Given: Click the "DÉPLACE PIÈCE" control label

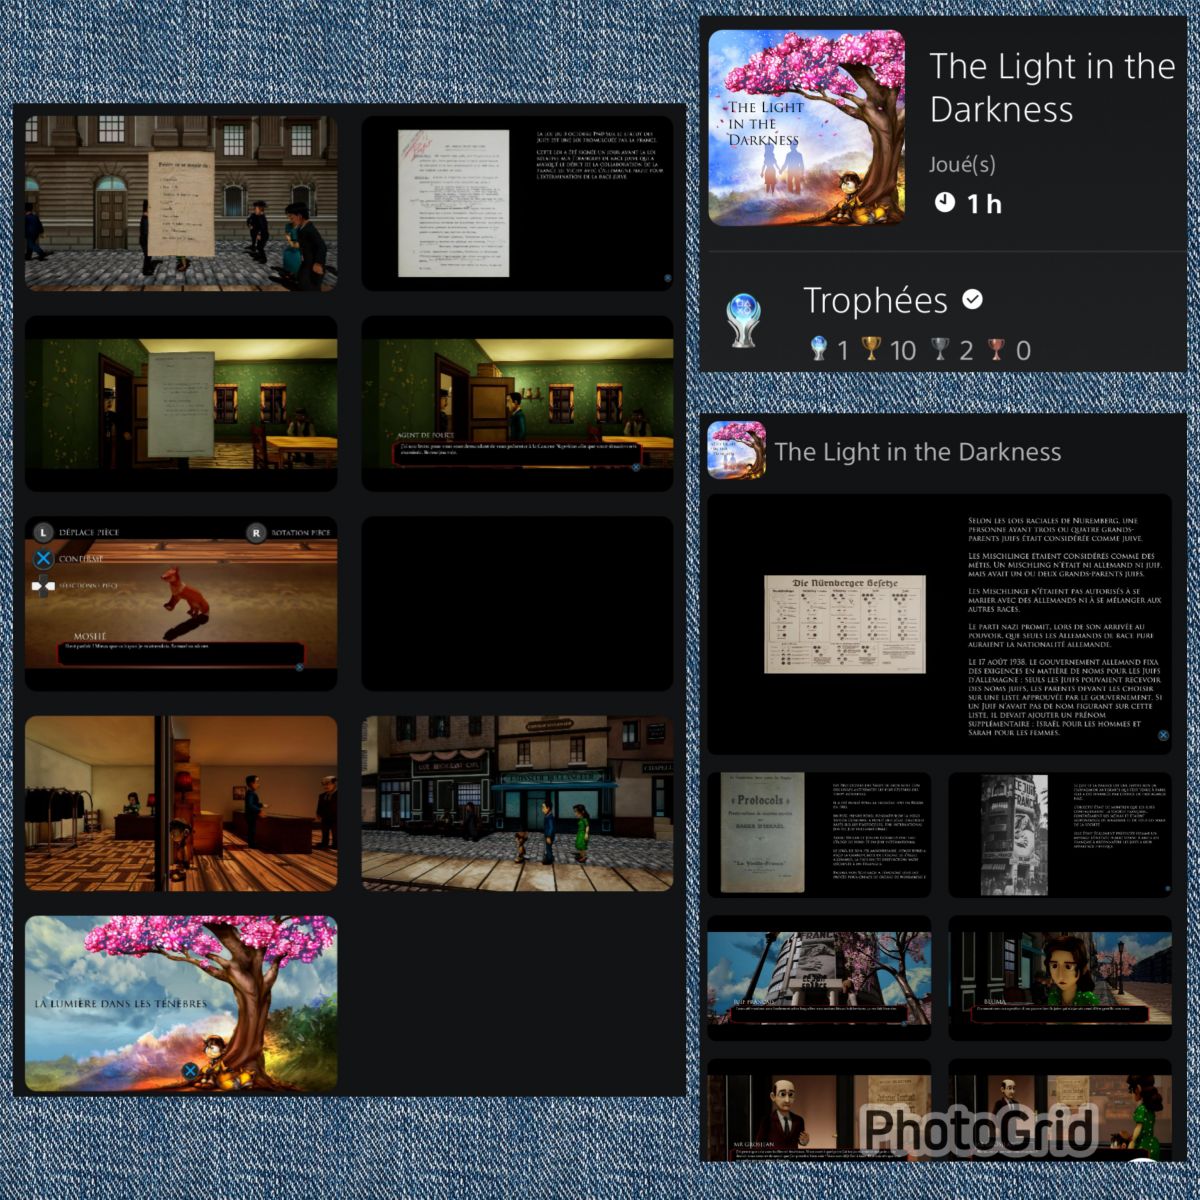Looking at the screenshot, I should [x=89, y=532].
